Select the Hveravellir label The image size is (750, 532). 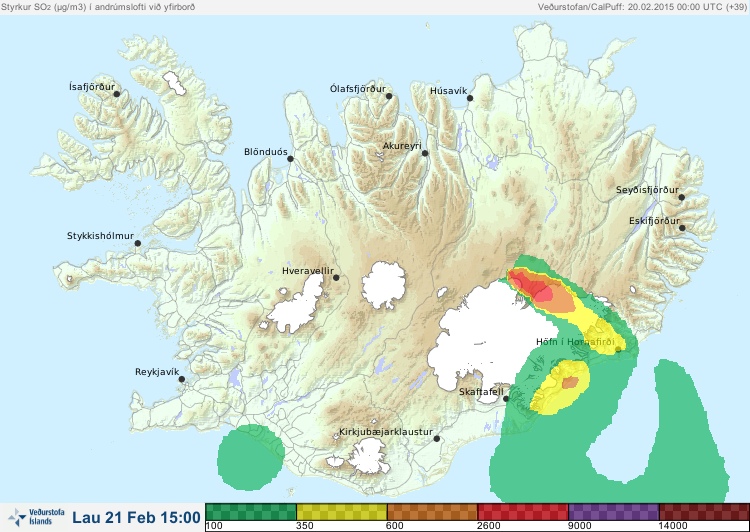308,271
